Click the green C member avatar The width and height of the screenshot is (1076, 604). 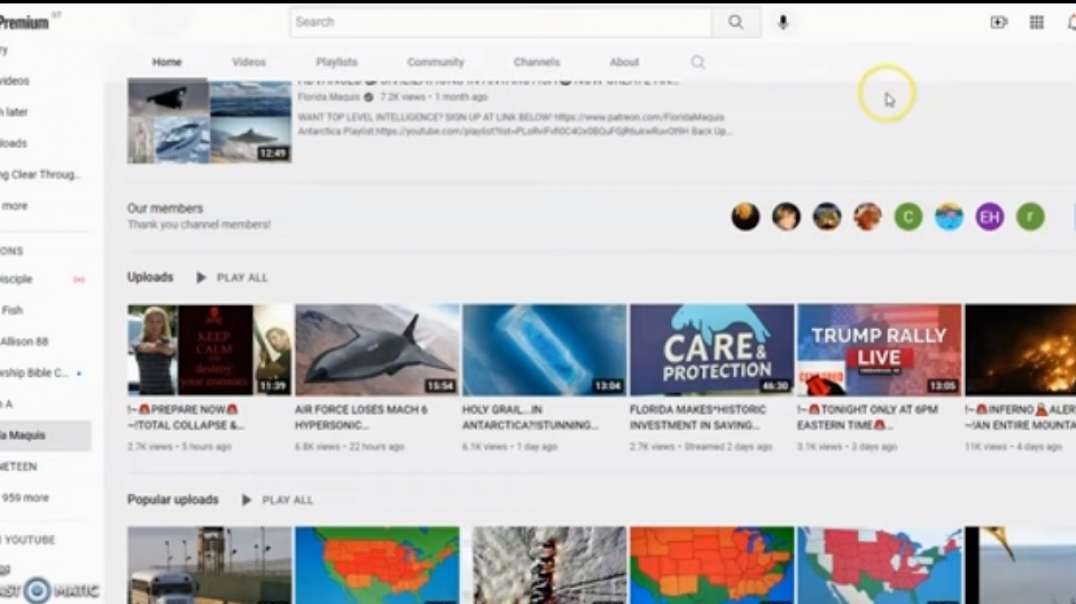[x=909, y=217]
